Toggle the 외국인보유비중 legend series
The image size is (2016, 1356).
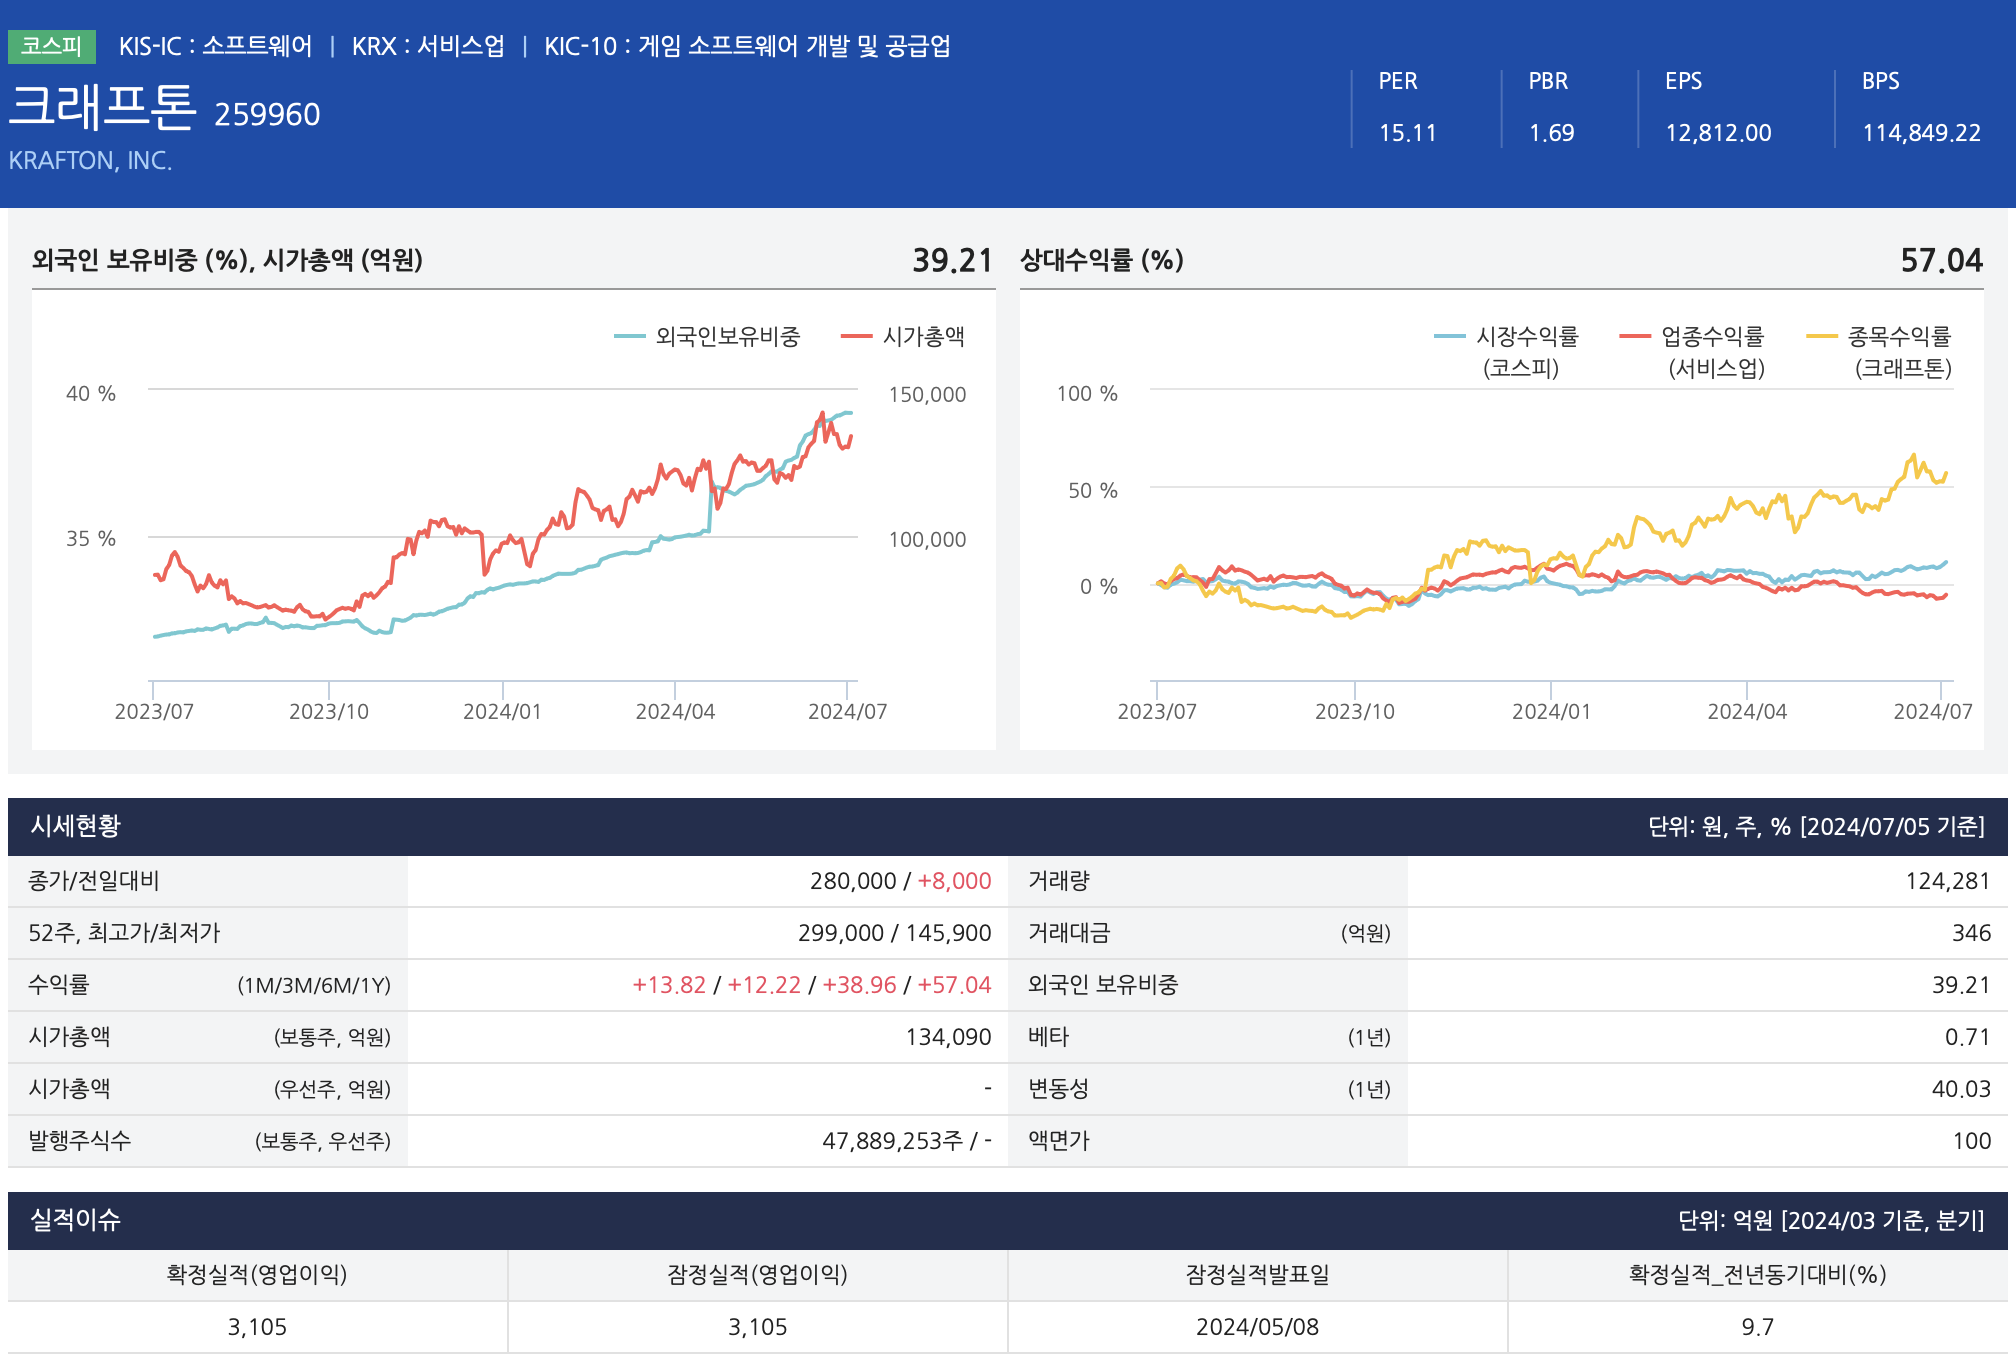tap(727, 337)
